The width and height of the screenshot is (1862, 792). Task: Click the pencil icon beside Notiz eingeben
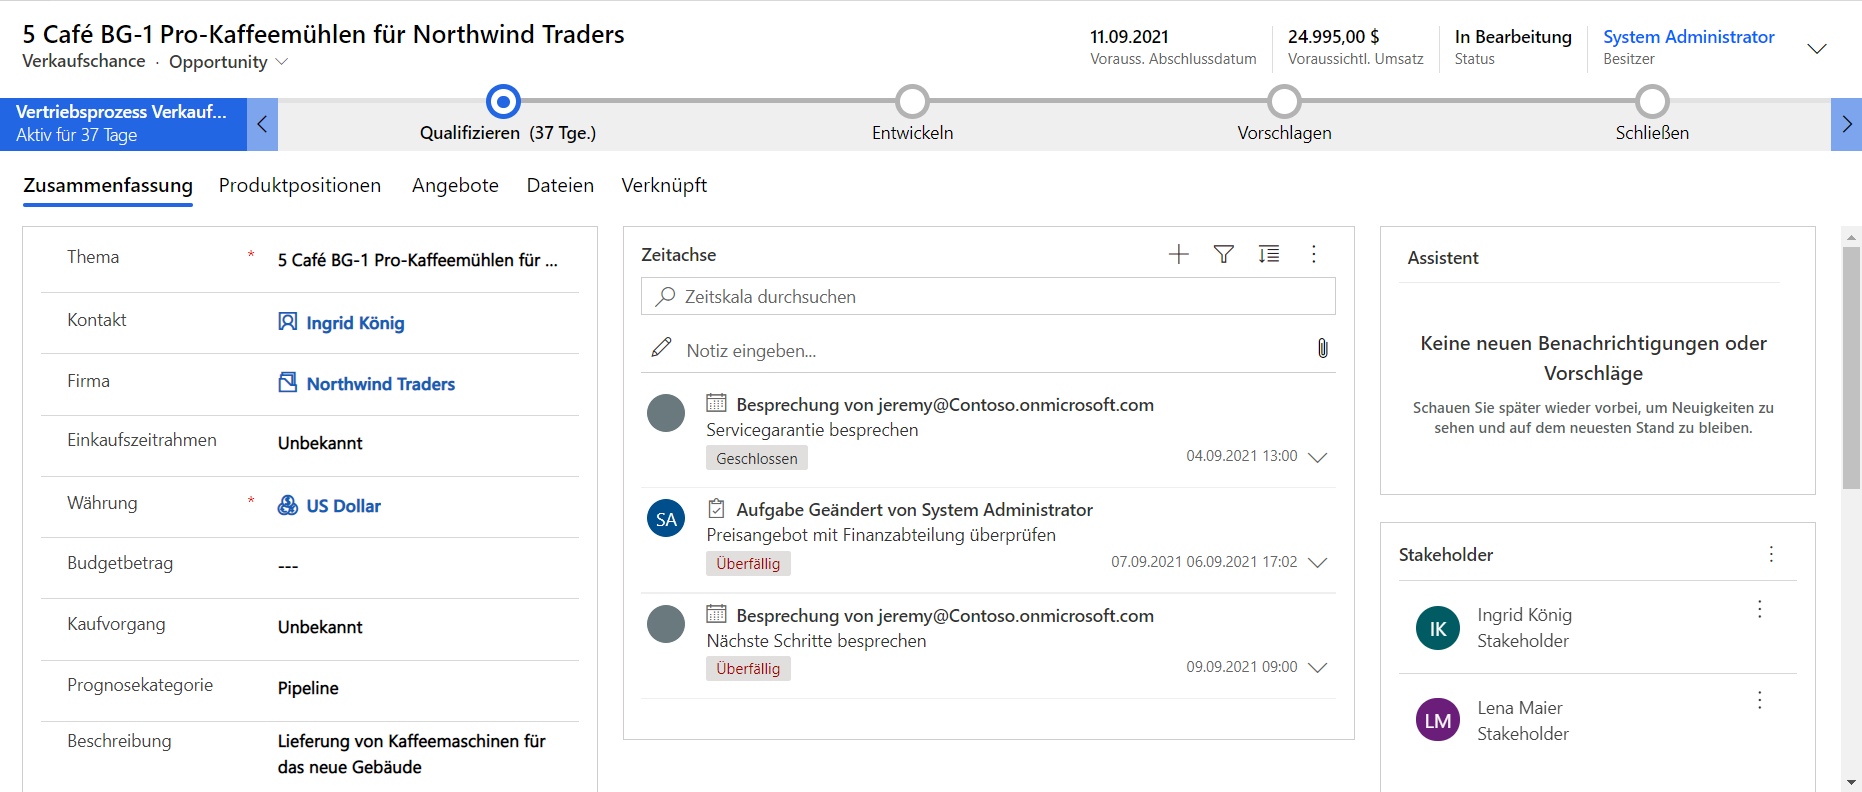click(x=661, y=347)
